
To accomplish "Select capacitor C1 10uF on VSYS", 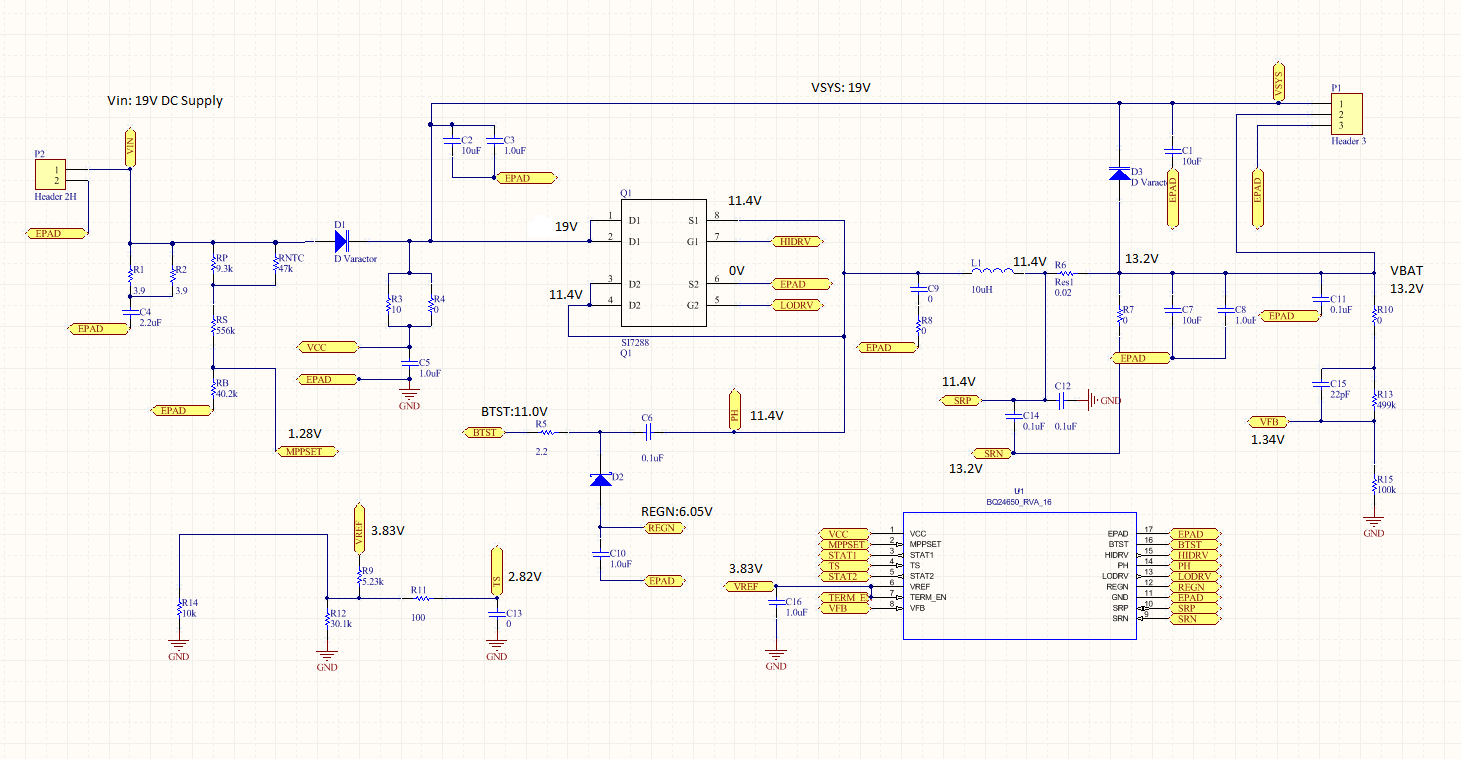I will coord(1173,151).
